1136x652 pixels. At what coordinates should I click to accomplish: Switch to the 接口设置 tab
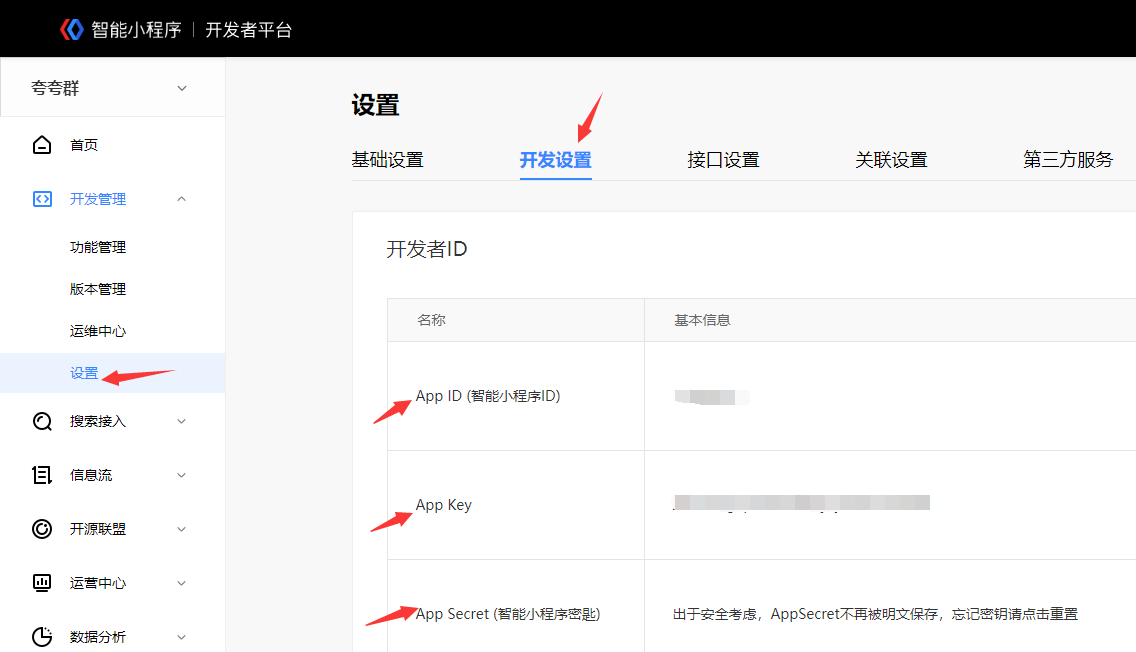723,160
